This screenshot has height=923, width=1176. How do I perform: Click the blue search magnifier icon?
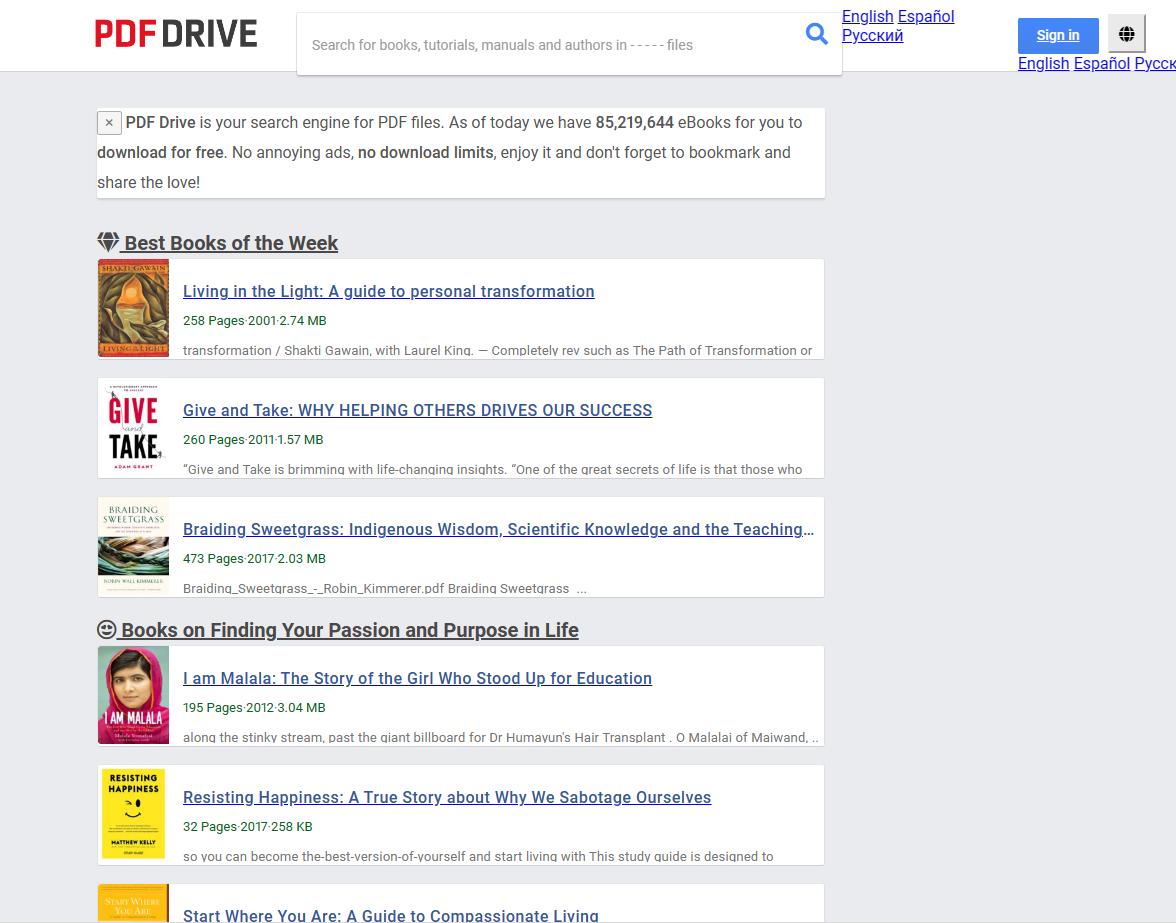pyautogui.click(x=816, y=34)
